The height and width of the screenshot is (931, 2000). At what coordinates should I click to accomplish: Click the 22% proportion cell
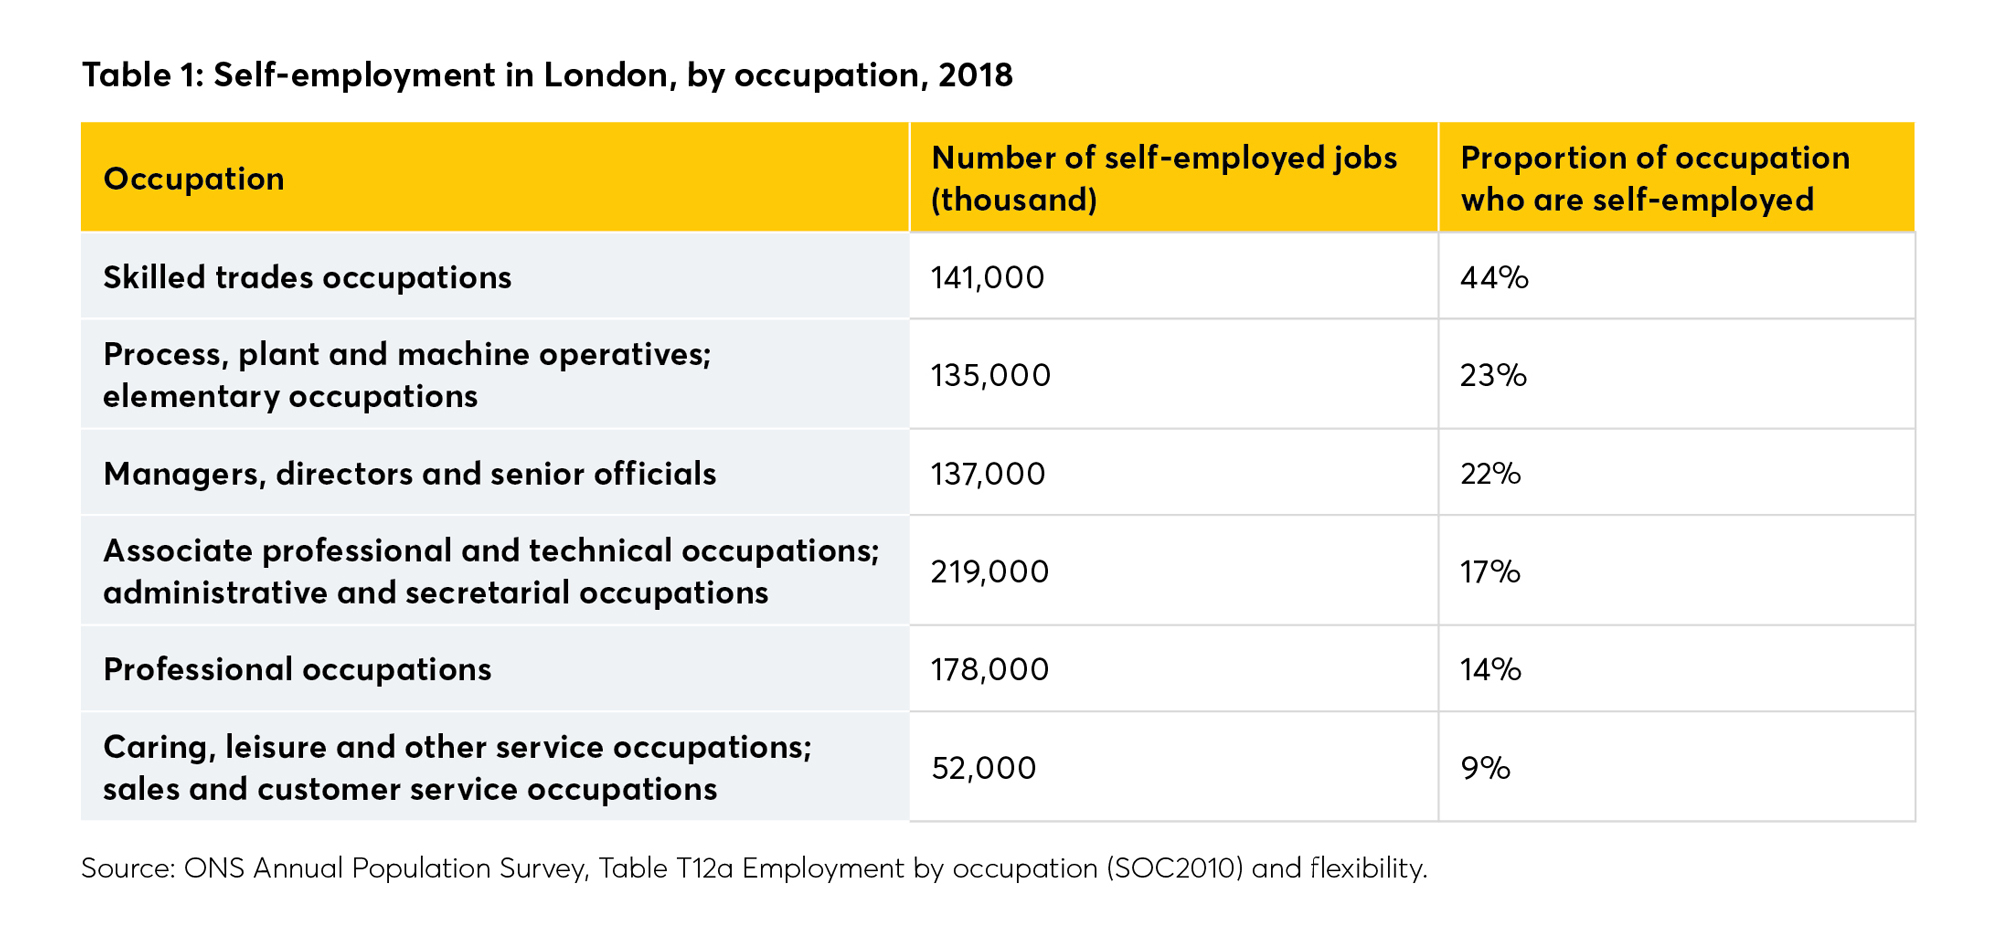point(1490,473)
